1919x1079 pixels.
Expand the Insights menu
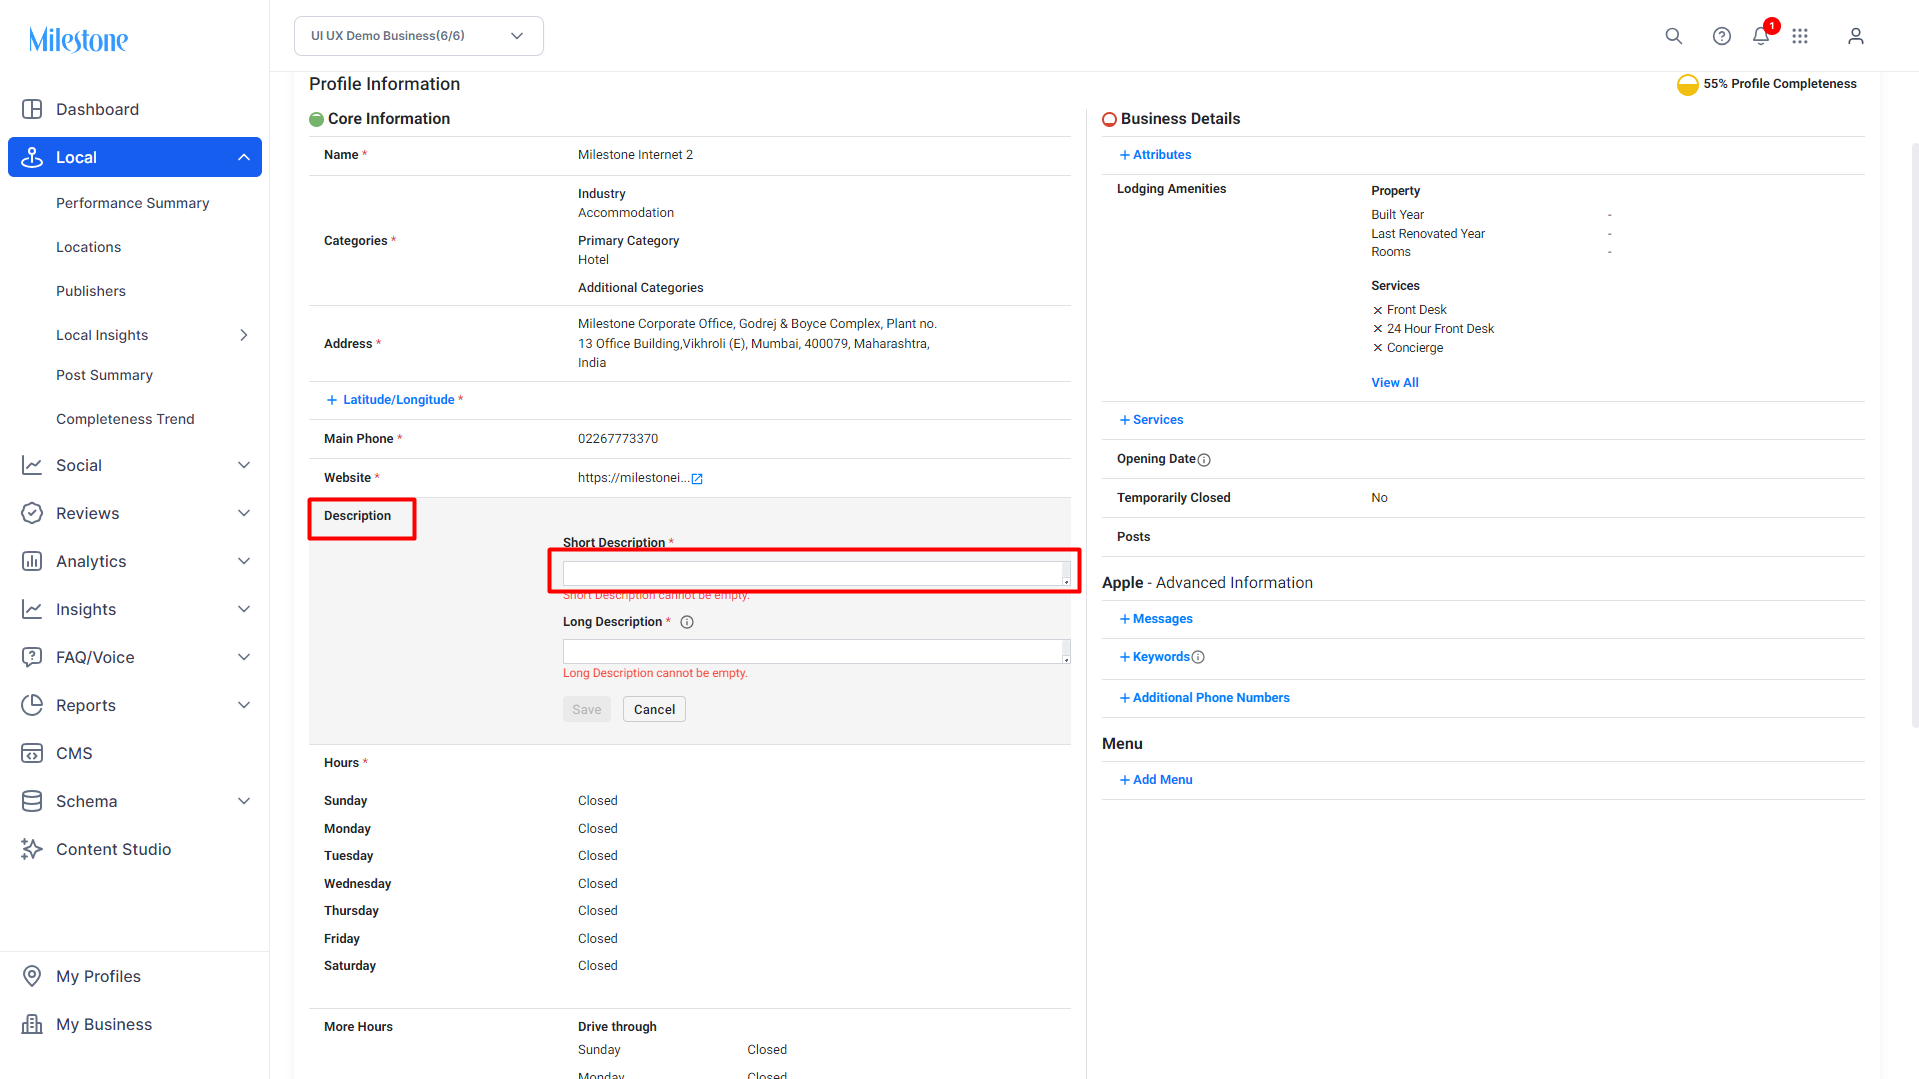coord(244,609)
